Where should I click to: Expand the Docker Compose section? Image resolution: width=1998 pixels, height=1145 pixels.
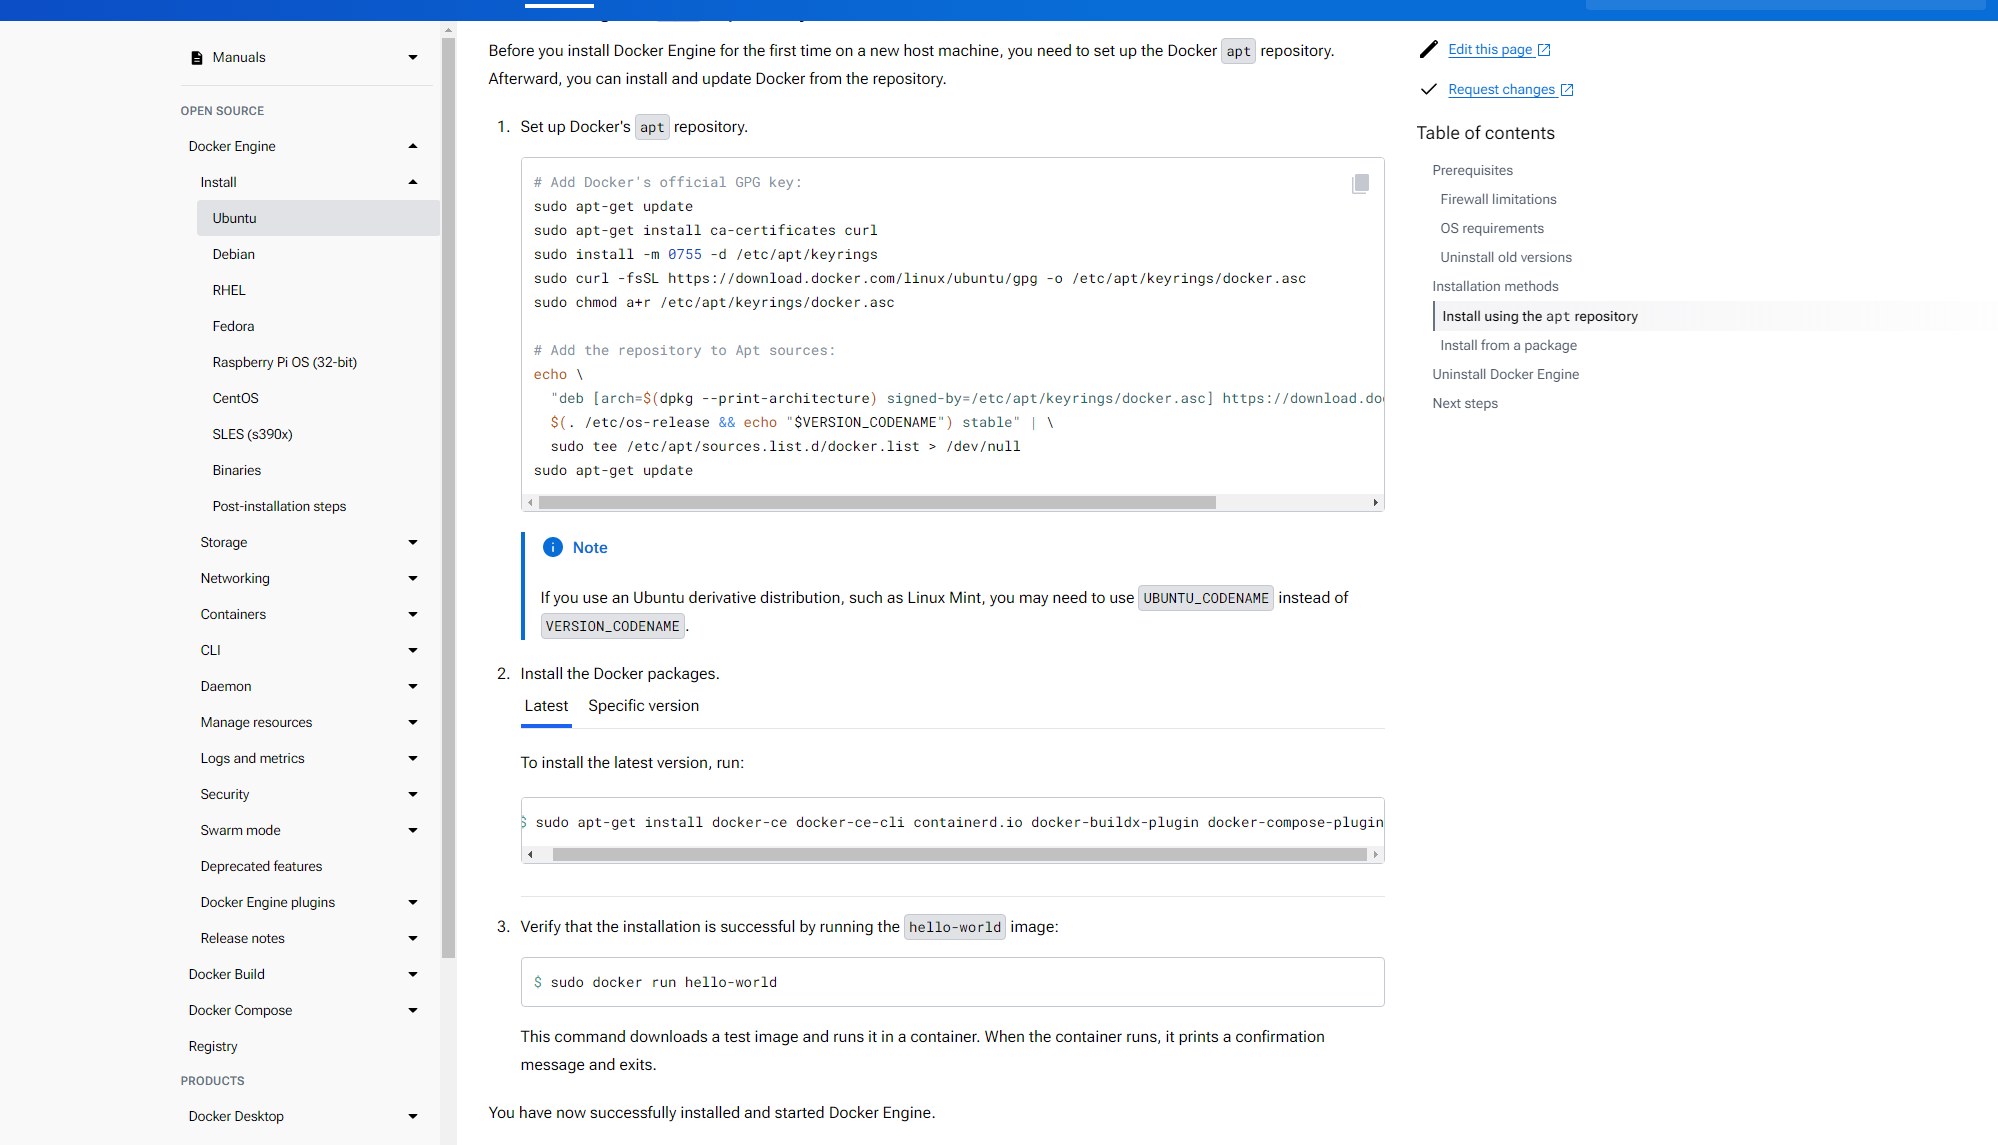coord(413,1010)
